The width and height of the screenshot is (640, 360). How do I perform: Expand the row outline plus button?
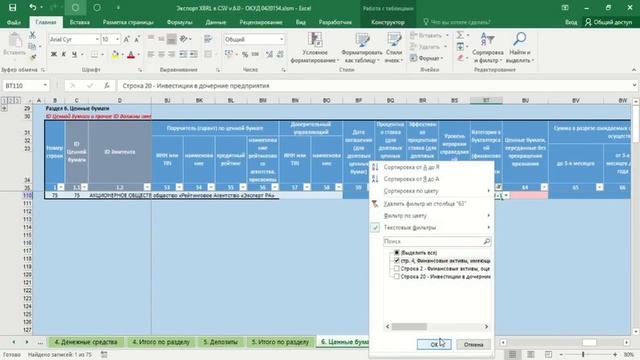(x=4, y=108)
